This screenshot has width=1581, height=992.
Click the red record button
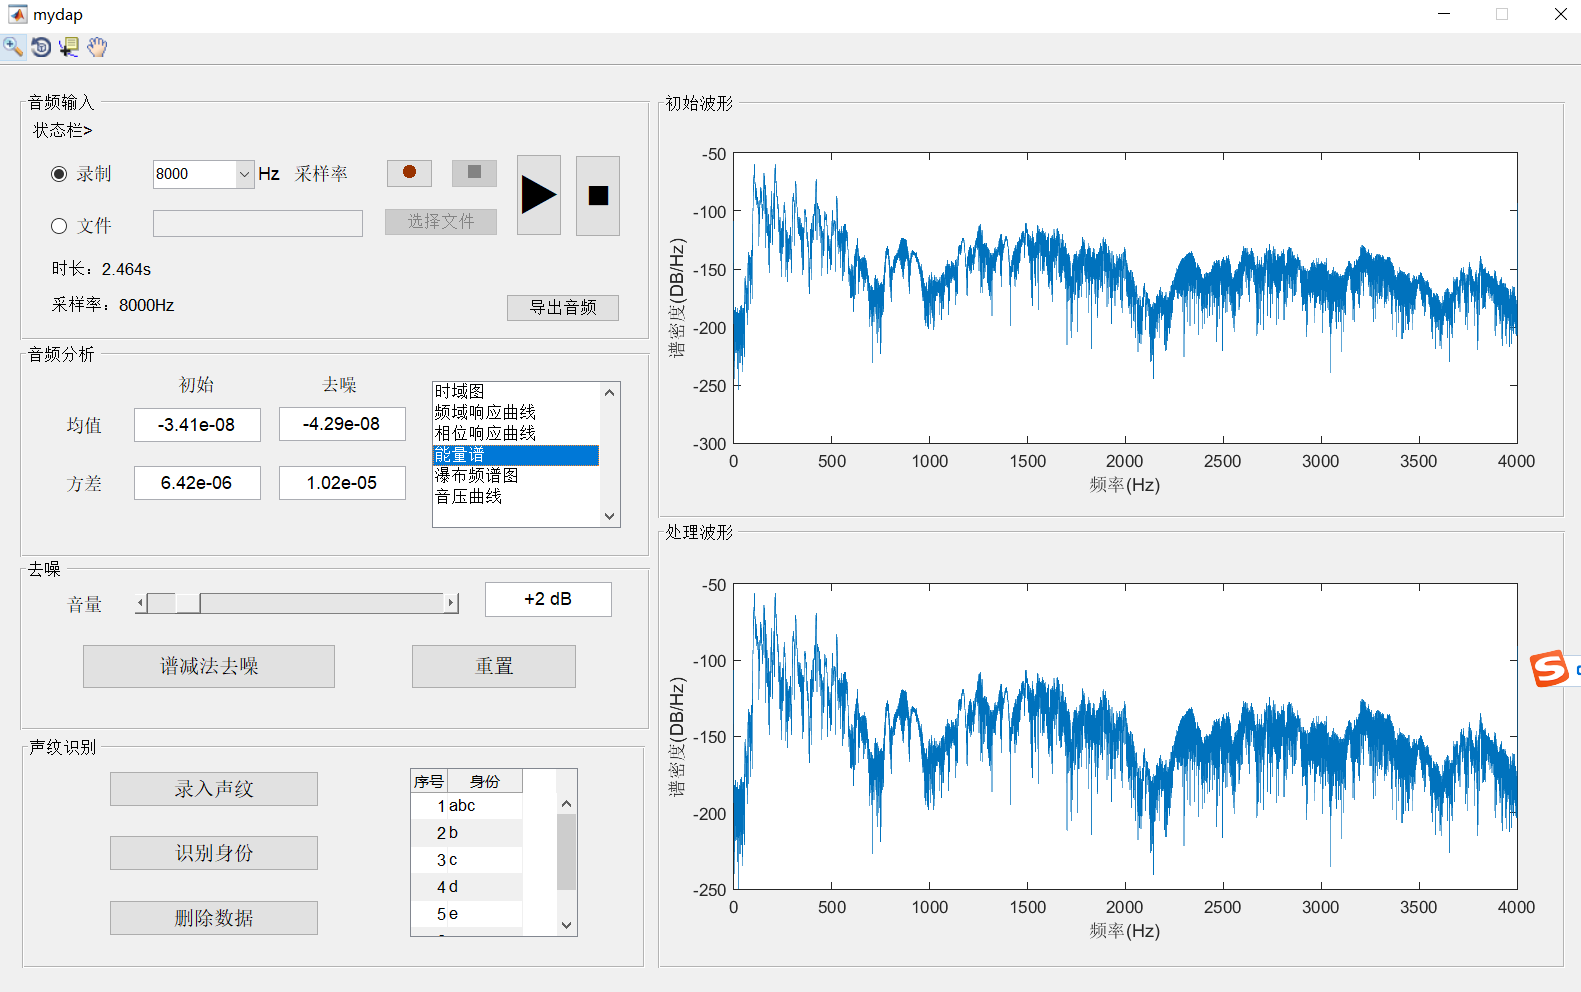pyautogui.click(x=409, y=173)
